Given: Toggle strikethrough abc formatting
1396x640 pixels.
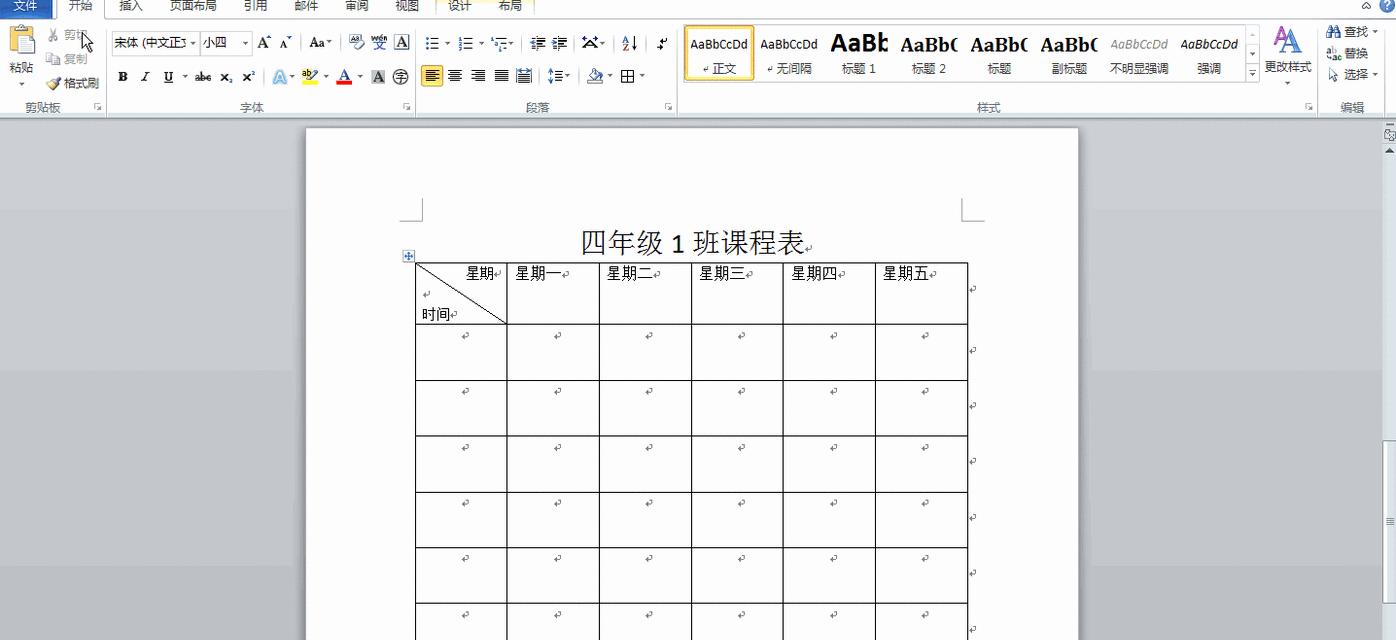Looking at the screenshot, I should [203, 77].
